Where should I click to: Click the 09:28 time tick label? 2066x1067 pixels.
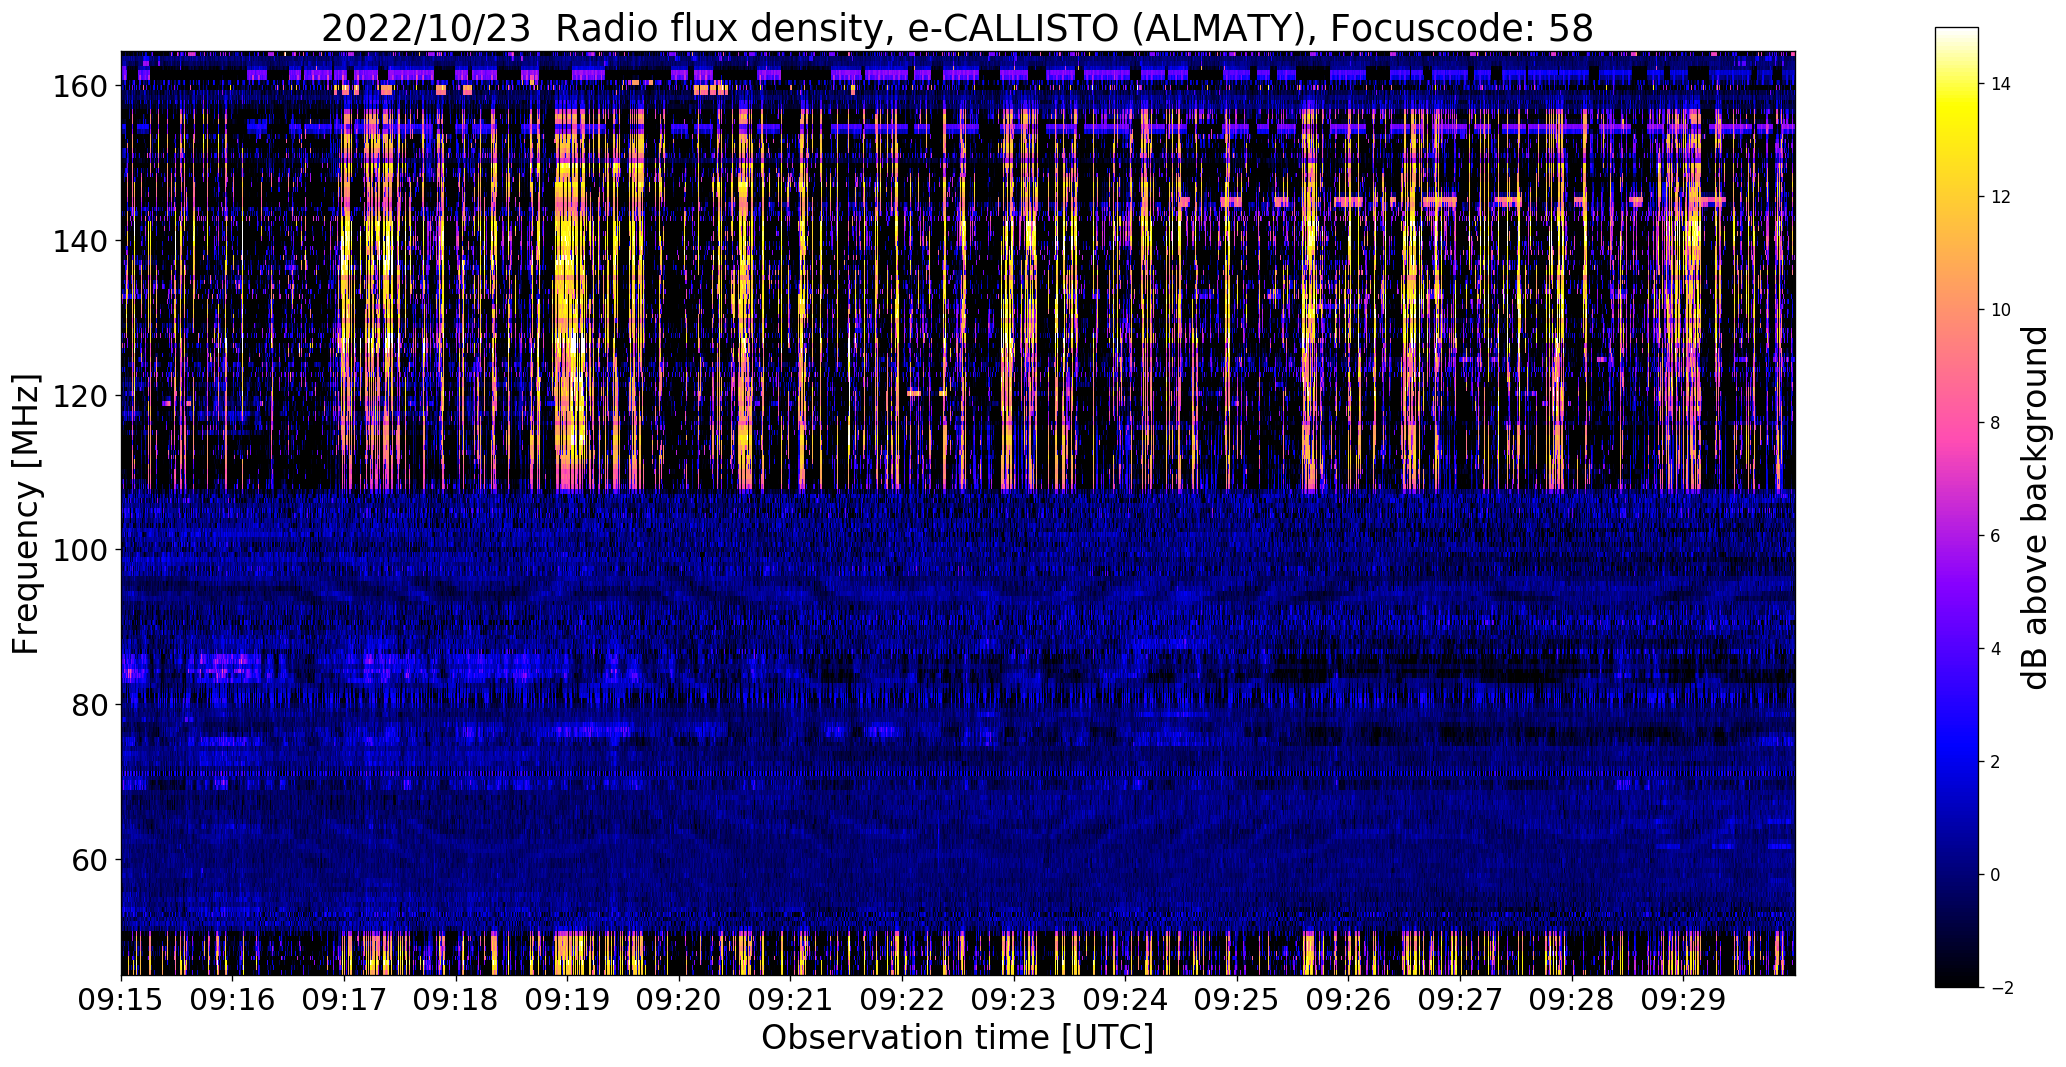[1572, 999]
